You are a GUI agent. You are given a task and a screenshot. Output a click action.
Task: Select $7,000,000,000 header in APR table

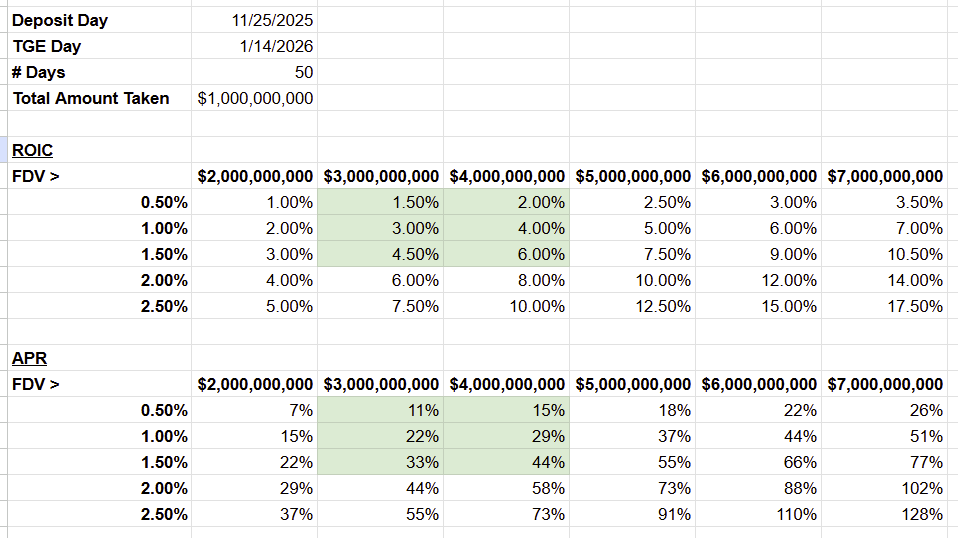pyautogui.click(x=885, y=384)
